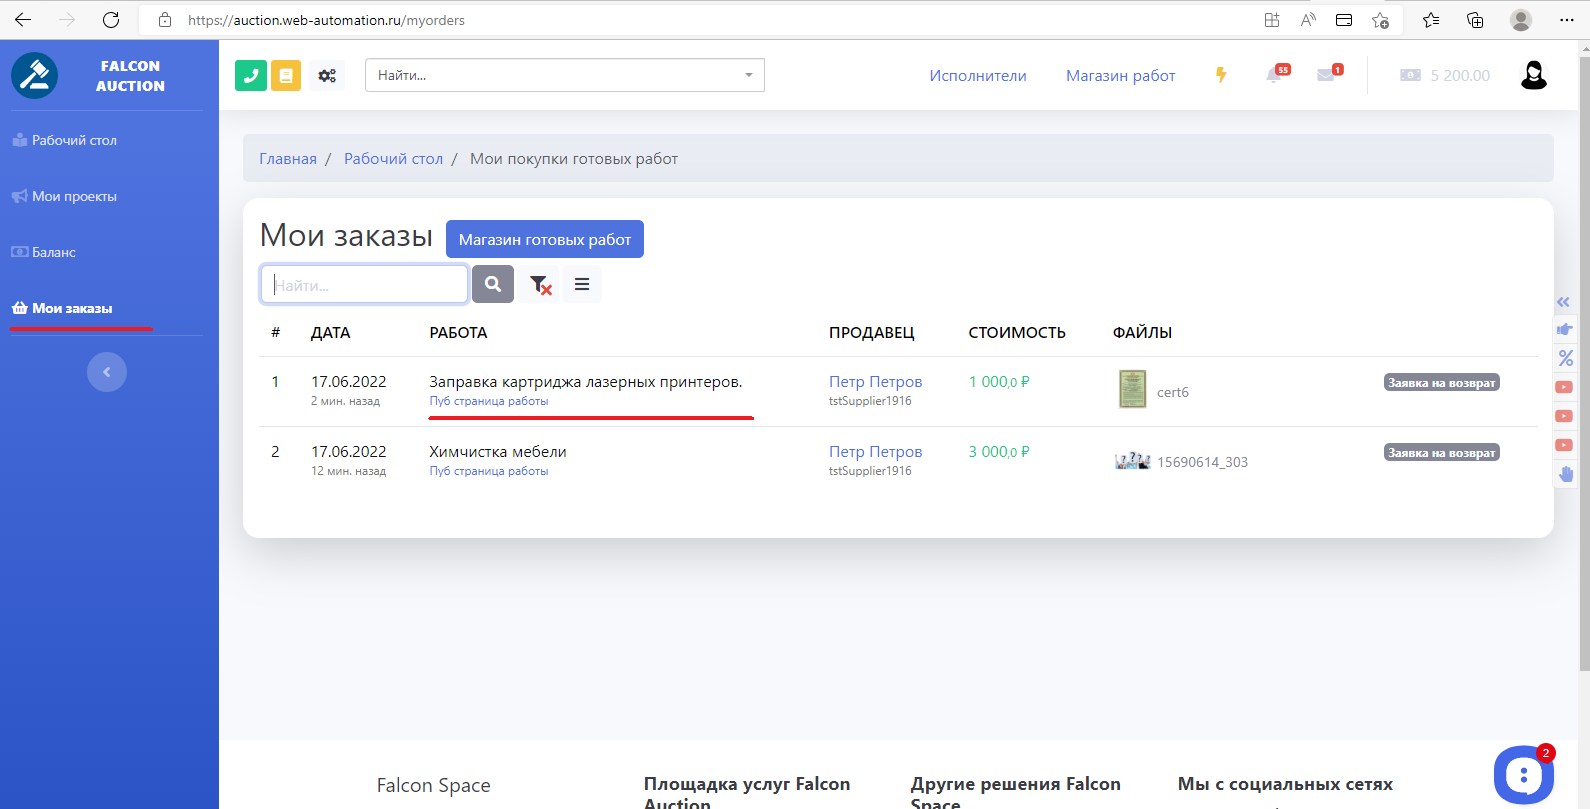This screenshot has width=1590, height=809.
Task: Collapse the left sidebar with chevron button
Action: (x=107, y=372)
